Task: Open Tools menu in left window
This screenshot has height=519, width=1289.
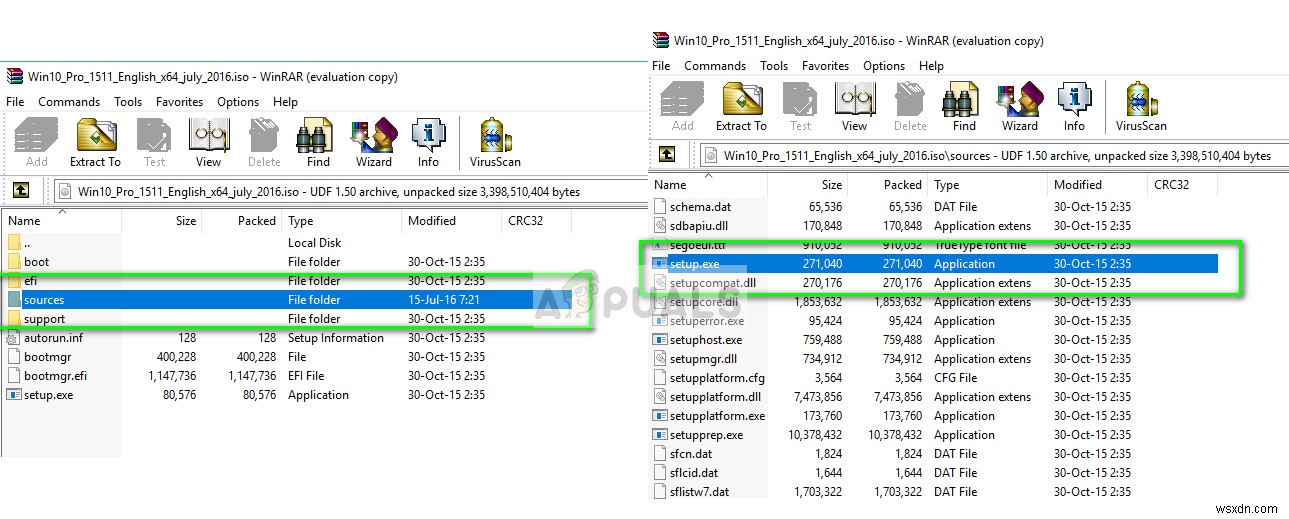Action: (128, 102)
